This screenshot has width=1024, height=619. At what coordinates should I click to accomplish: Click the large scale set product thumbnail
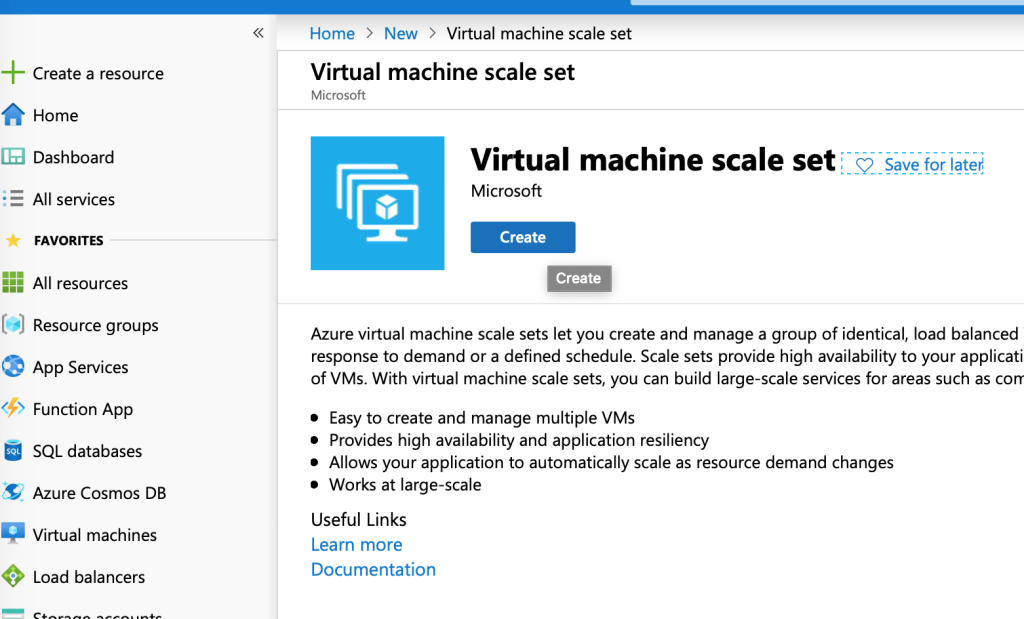click(377, 203)
